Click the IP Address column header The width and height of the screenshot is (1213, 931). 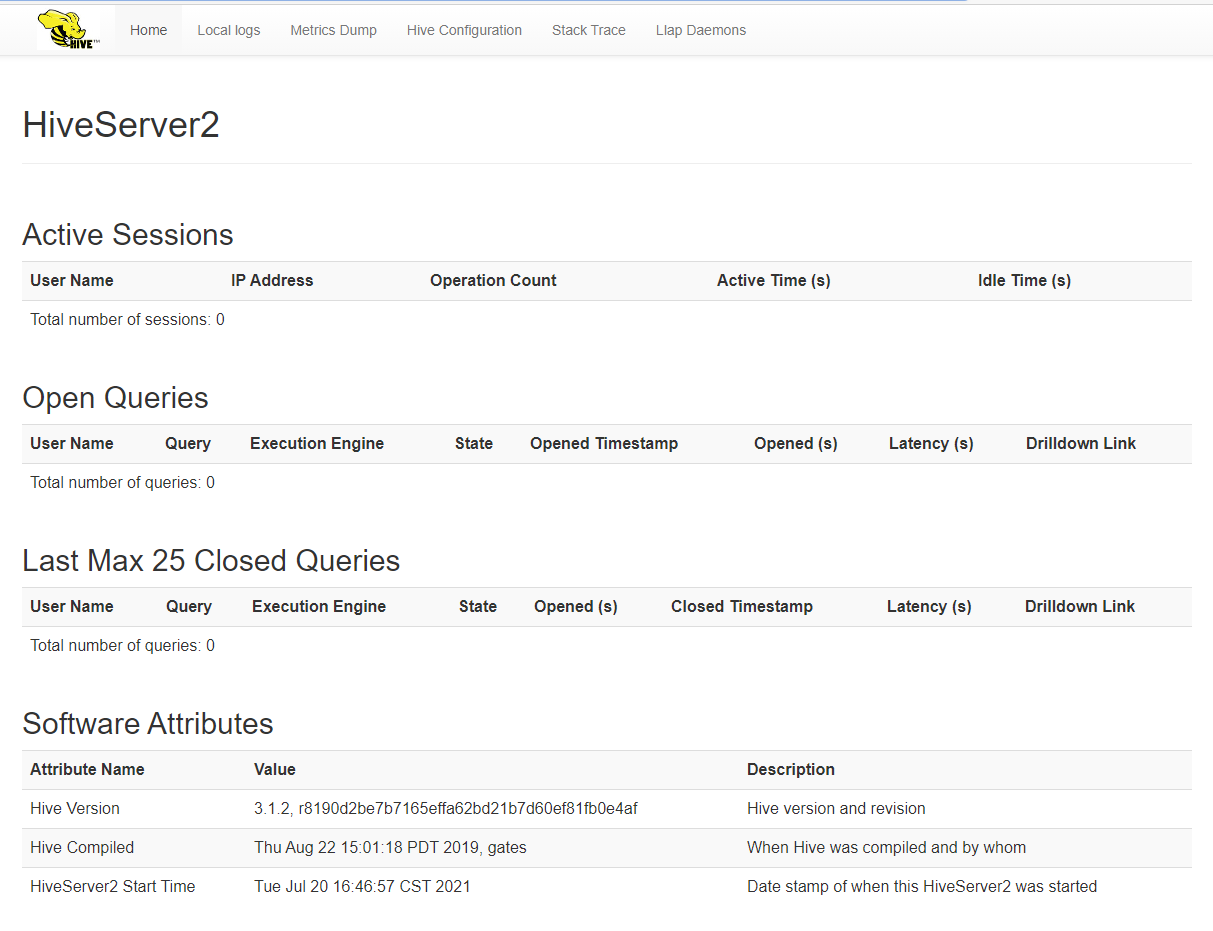[x=272, y=281]
